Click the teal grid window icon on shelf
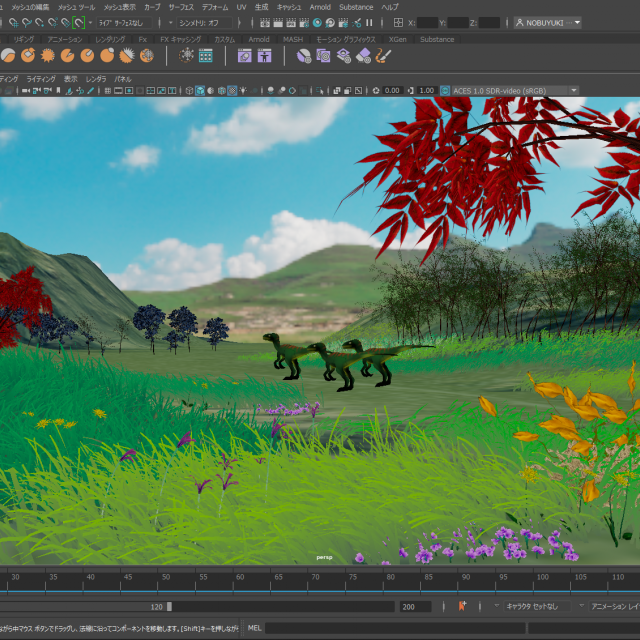Image resolution: width=640 pixels, height=640 pixels. pos(206,56)
